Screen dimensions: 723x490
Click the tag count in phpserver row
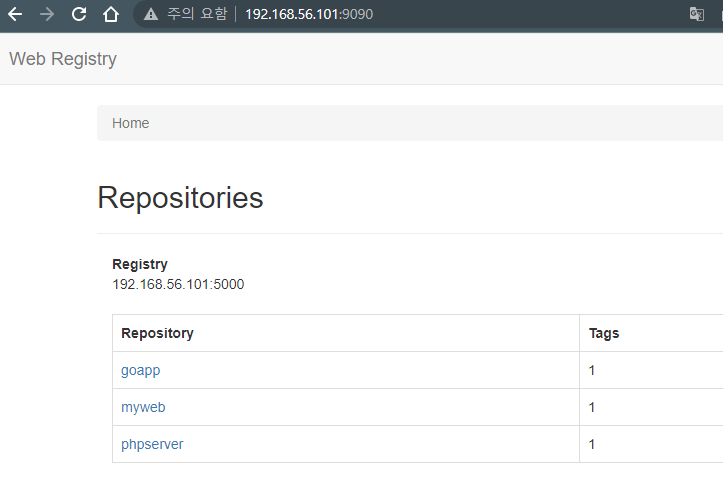coord(592,444)
